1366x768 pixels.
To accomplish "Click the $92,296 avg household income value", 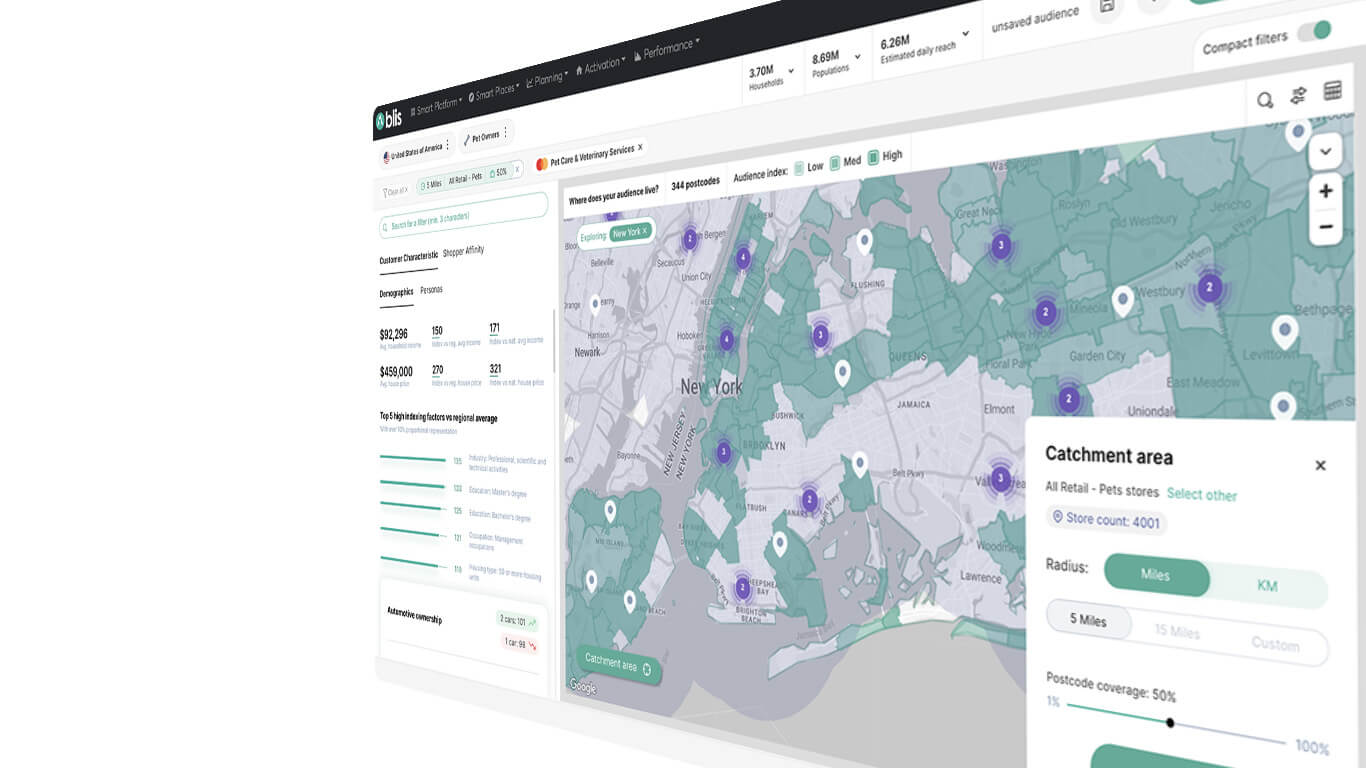I will pyautogui.click(x=393, y=334).
